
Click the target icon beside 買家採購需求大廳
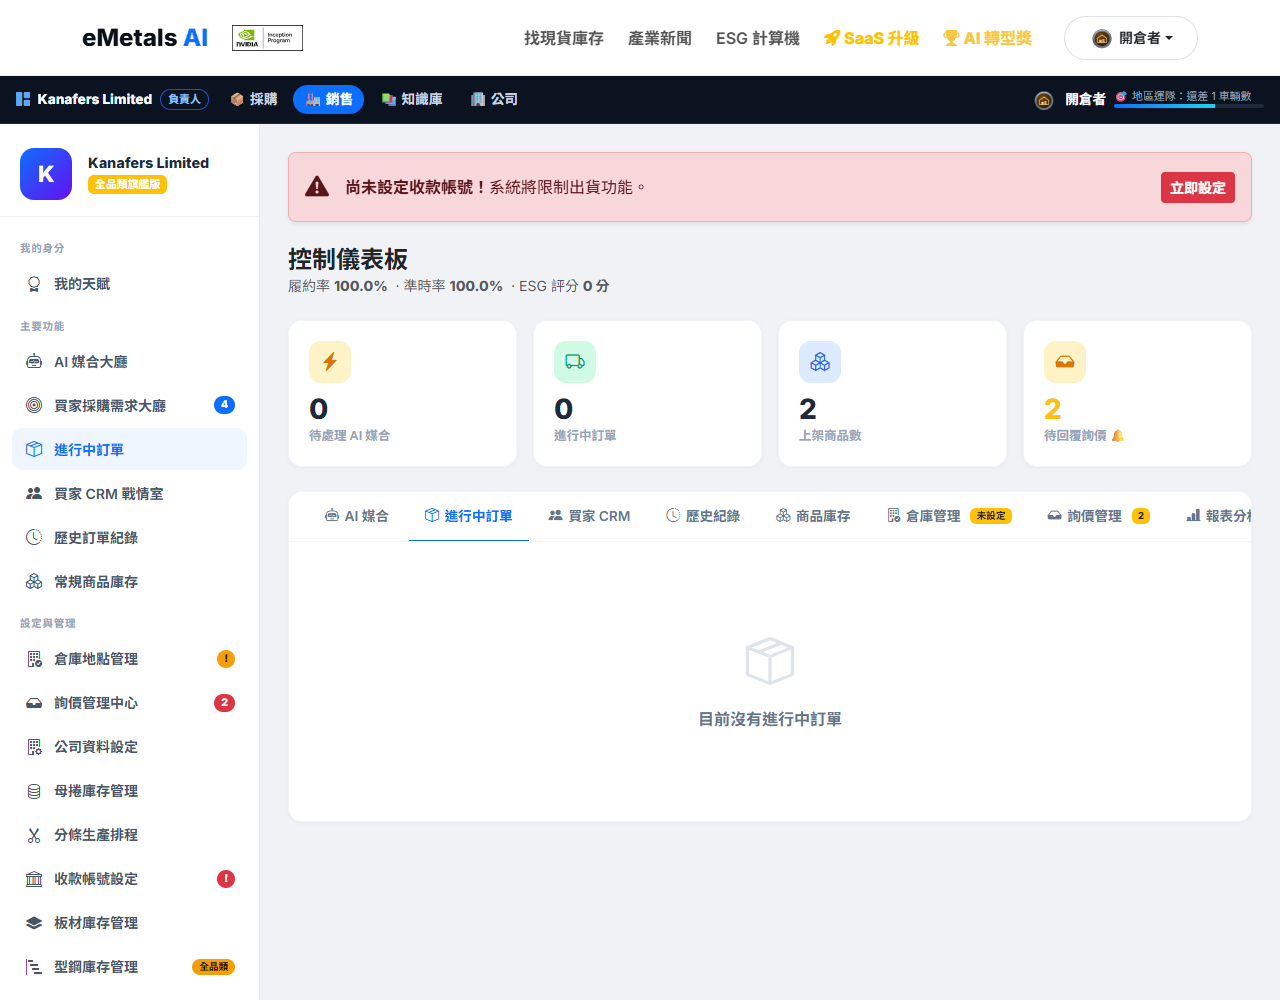point(34,406)
